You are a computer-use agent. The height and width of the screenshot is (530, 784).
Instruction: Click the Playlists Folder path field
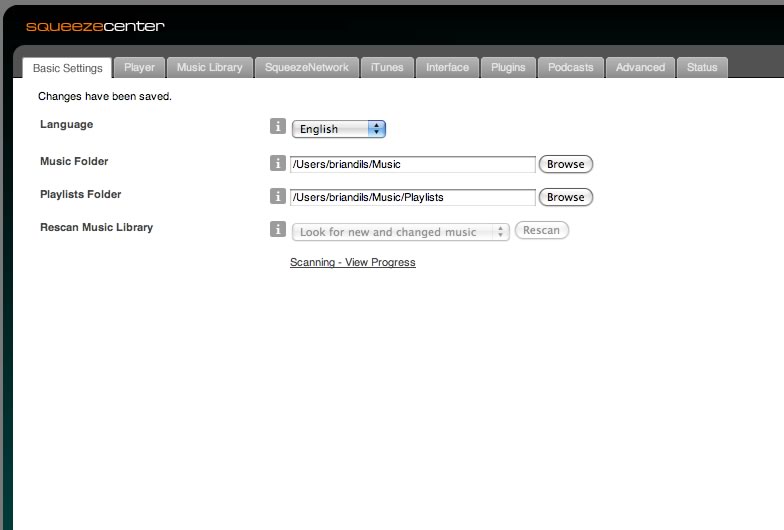point(412,197)
